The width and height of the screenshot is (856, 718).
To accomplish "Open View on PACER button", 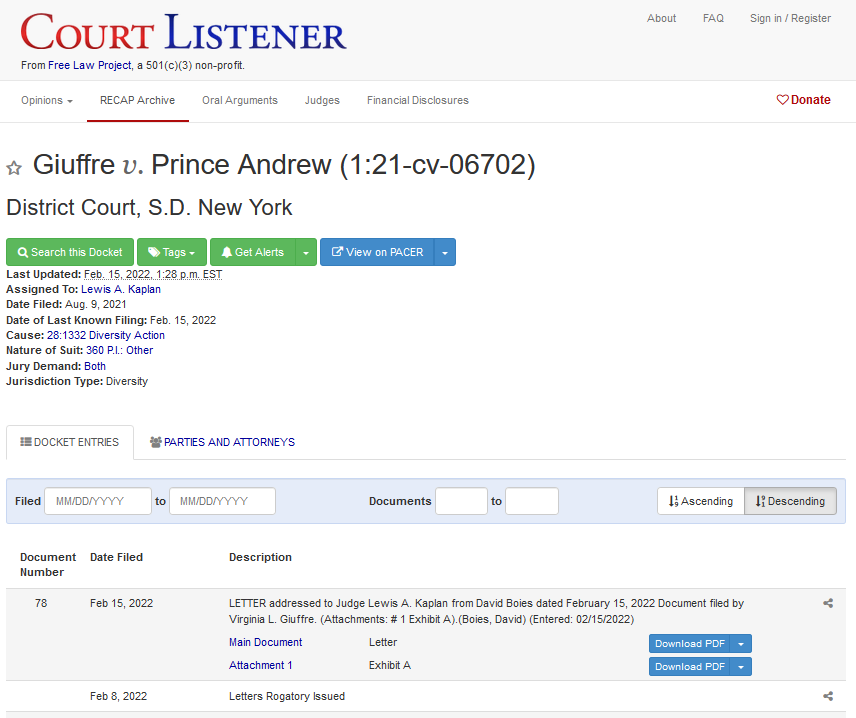I will coord(377,252).
